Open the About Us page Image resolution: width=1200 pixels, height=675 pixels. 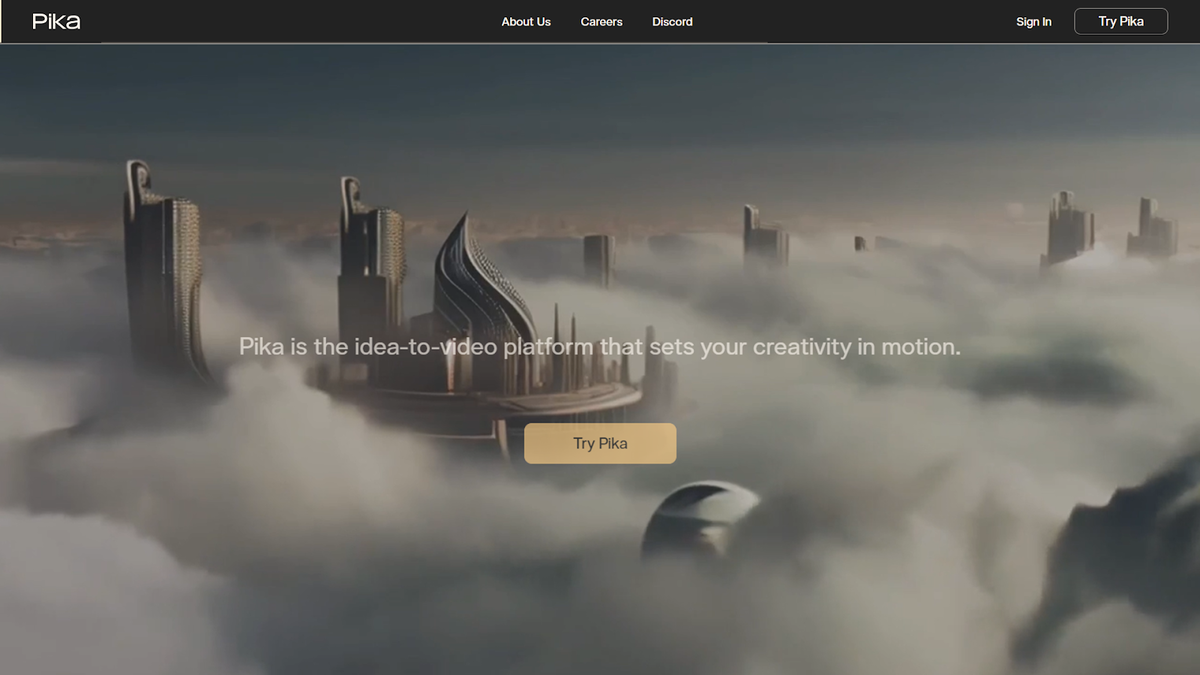pyautogui.click(x=526, y=22)
